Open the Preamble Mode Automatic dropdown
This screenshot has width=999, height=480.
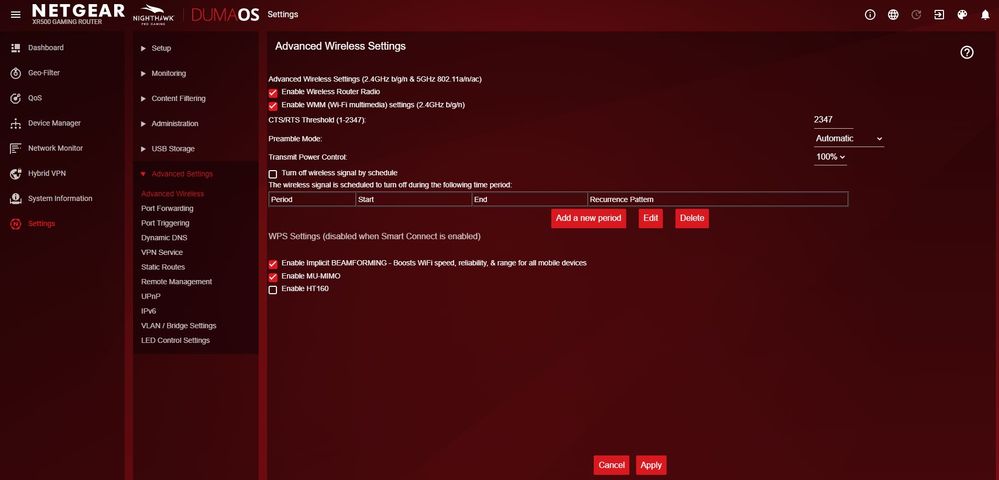[849, 138]
